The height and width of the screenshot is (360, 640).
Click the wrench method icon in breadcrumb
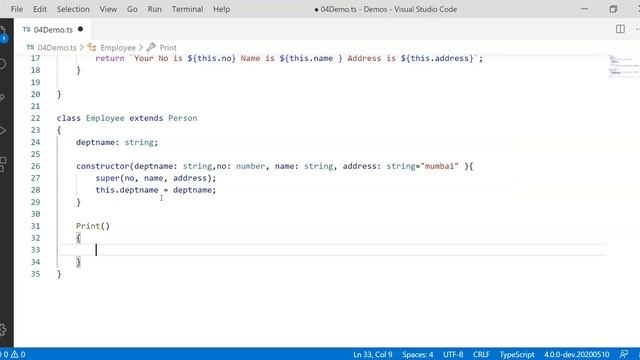[x=151, y=47]
